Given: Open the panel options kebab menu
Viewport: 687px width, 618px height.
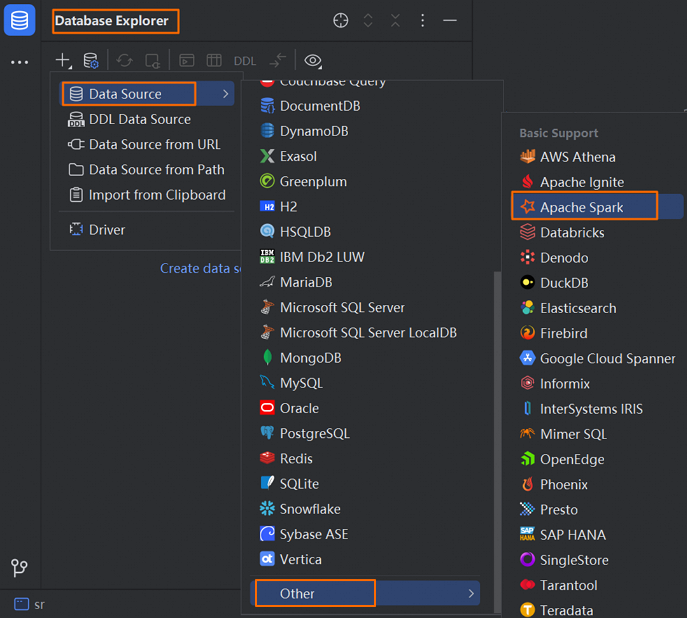Looking at the screenshot, I should [422, 20].
